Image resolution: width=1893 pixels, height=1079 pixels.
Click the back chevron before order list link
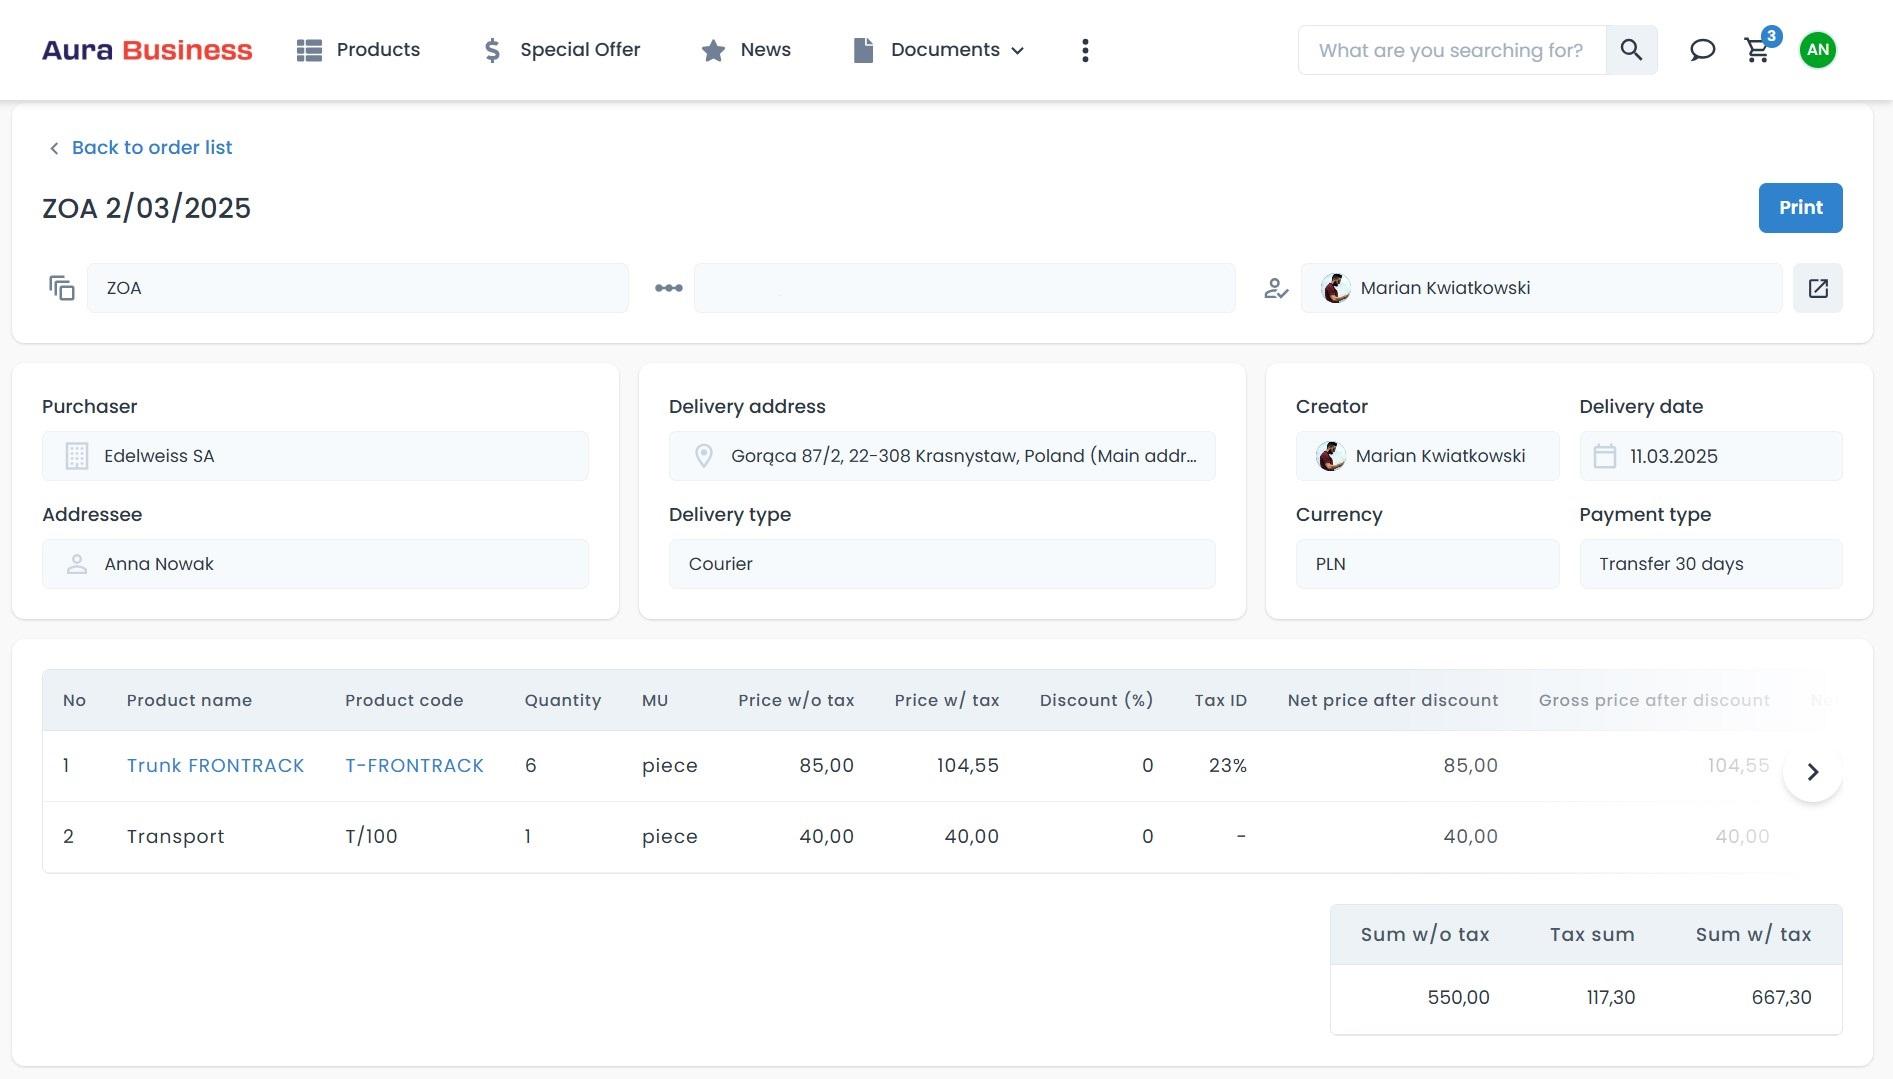click(x=54, y=149)
